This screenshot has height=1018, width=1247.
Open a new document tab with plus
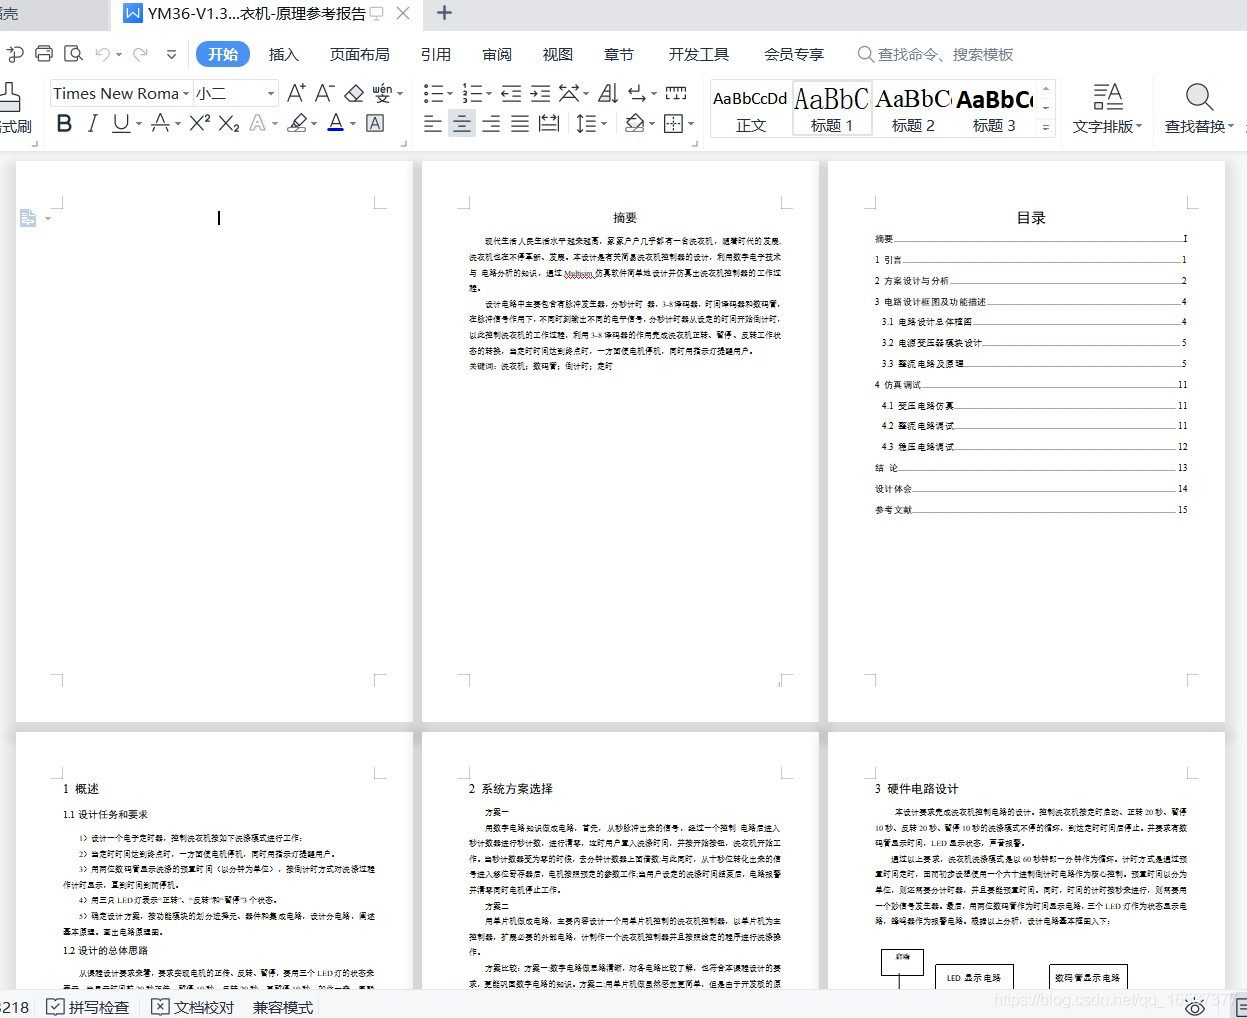click(445, 13)
